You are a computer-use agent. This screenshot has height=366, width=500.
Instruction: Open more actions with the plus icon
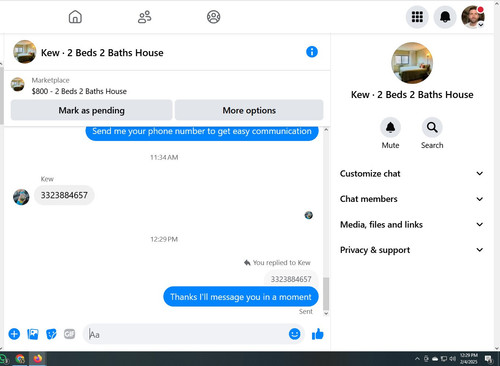pyautogui.click(x=14, y=334)
